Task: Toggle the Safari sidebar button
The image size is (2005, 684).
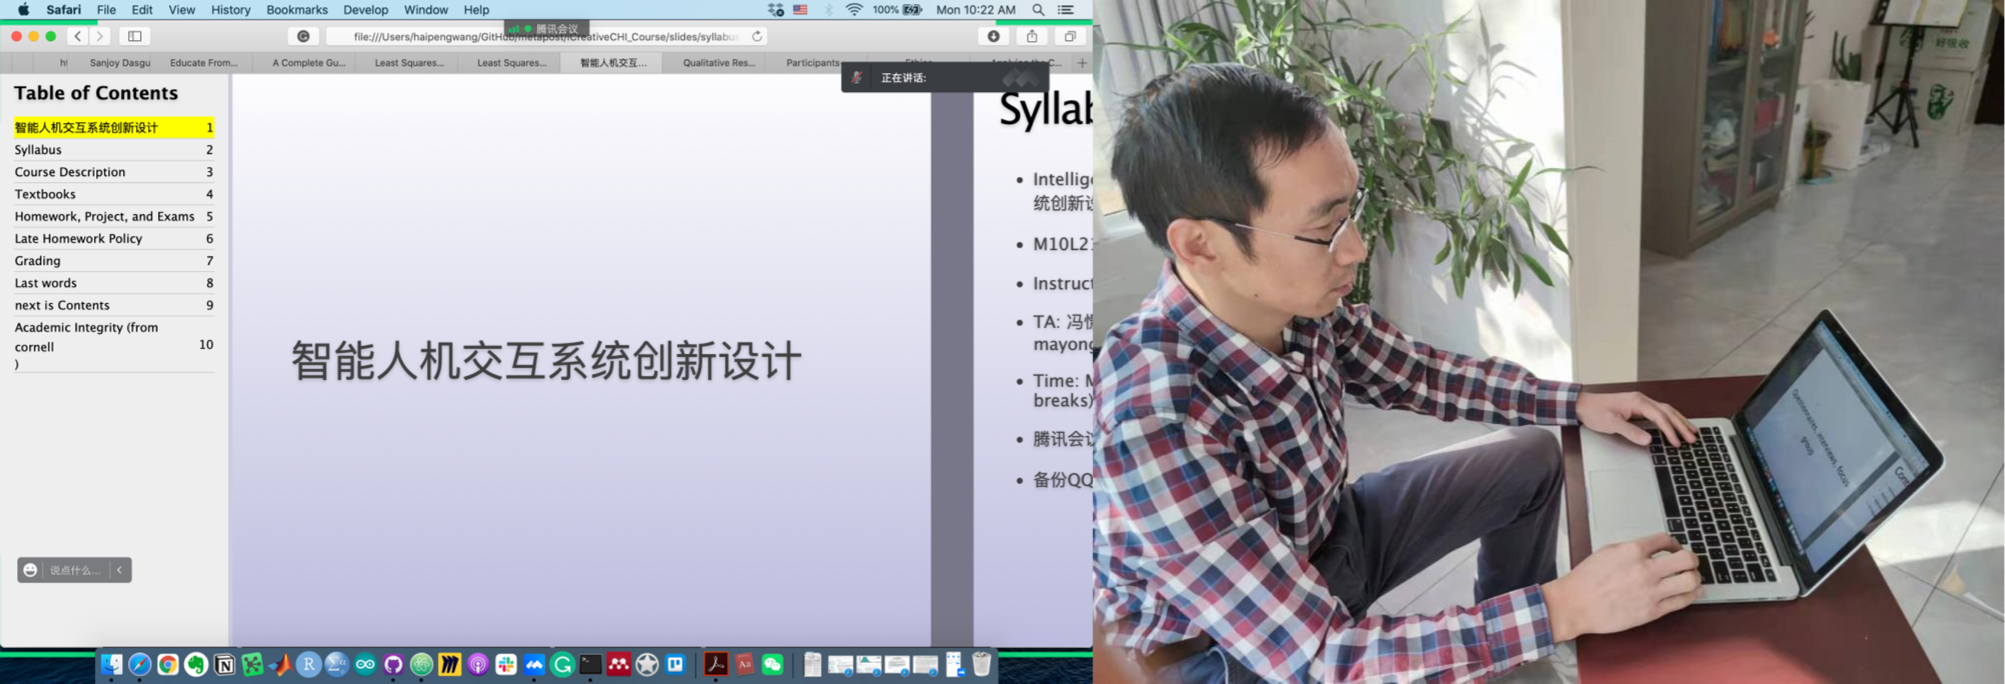Action: coord(135,36)
